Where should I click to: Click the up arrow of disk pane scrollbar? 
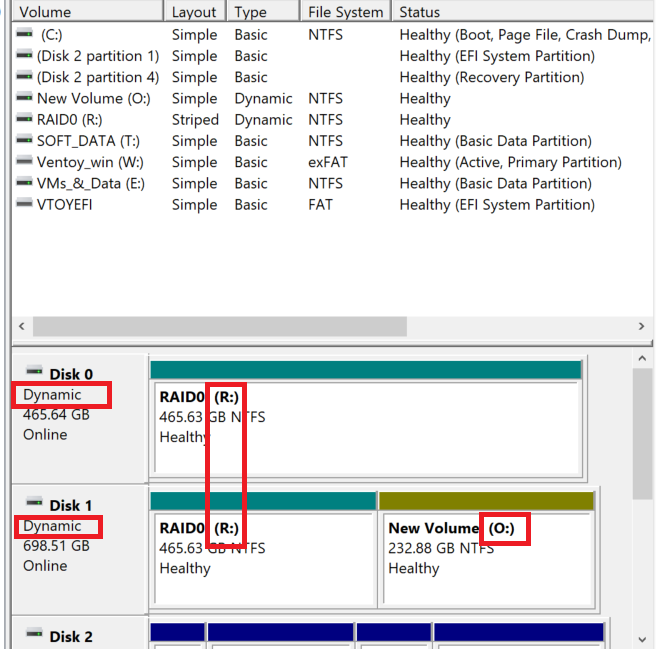tap(642, 359)
